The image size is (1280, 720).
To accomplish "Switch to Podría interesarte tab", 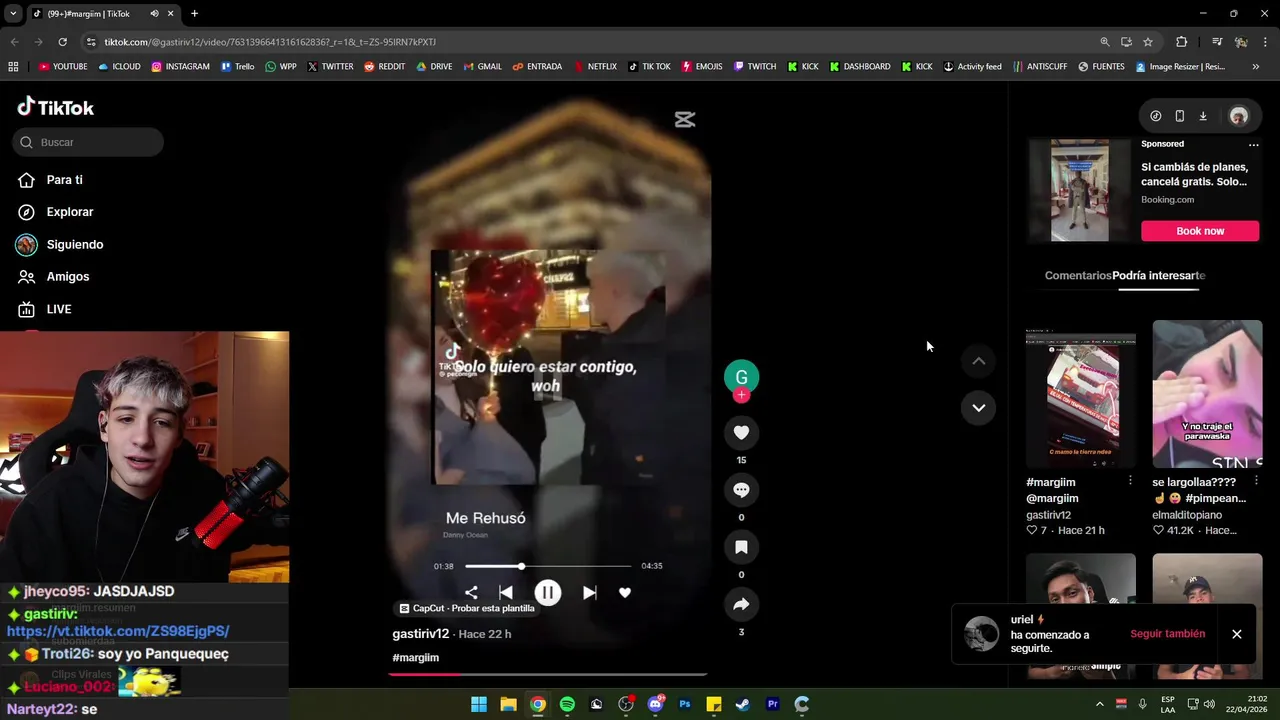I will (1159, 275).
